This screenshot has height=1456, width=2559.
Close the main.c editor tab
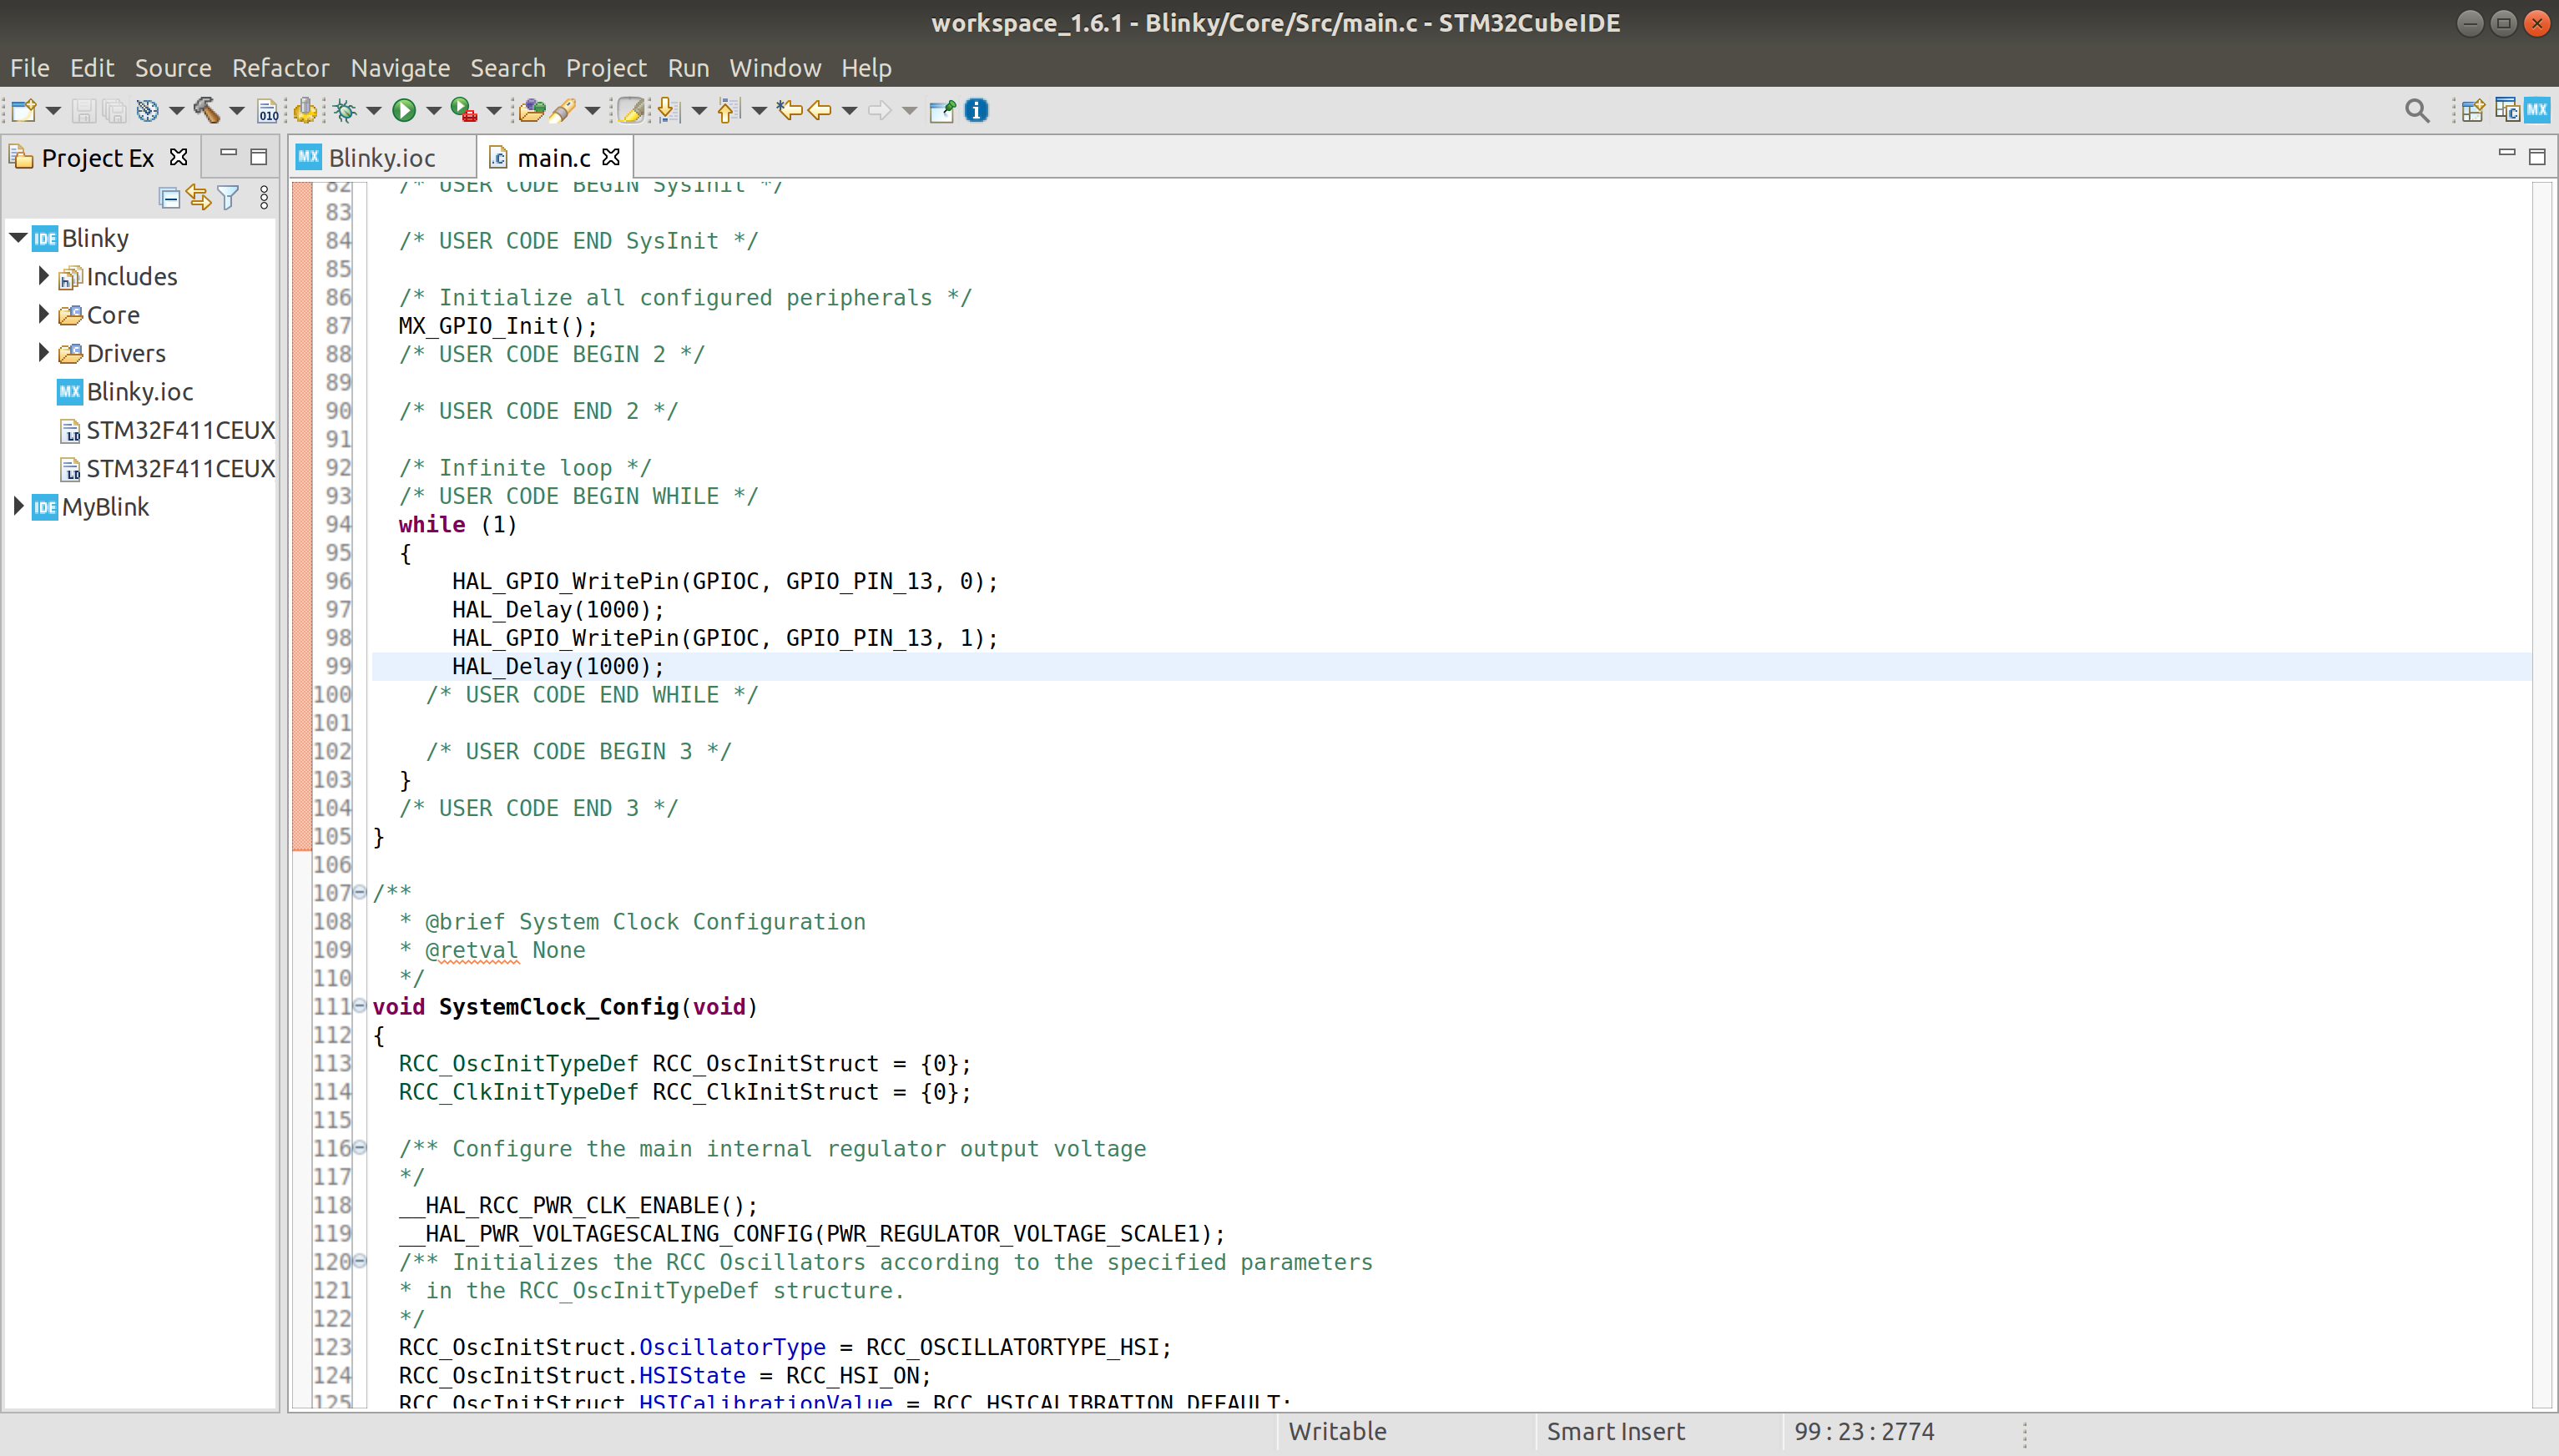[x=611, y=157]
